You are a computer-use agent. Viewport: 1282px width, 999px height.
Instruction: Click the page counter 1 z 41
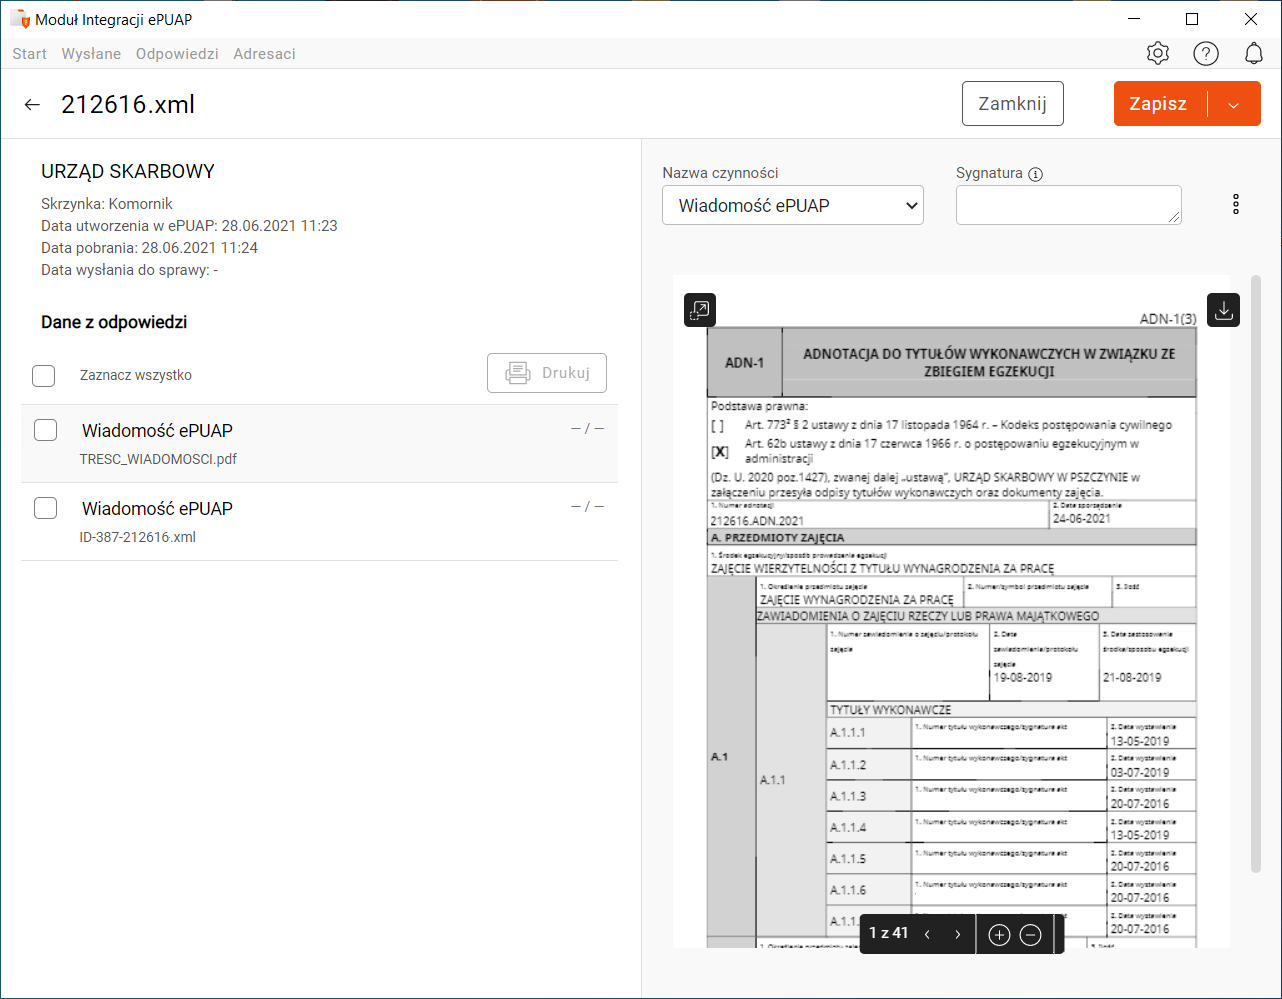tap(889, 933)
